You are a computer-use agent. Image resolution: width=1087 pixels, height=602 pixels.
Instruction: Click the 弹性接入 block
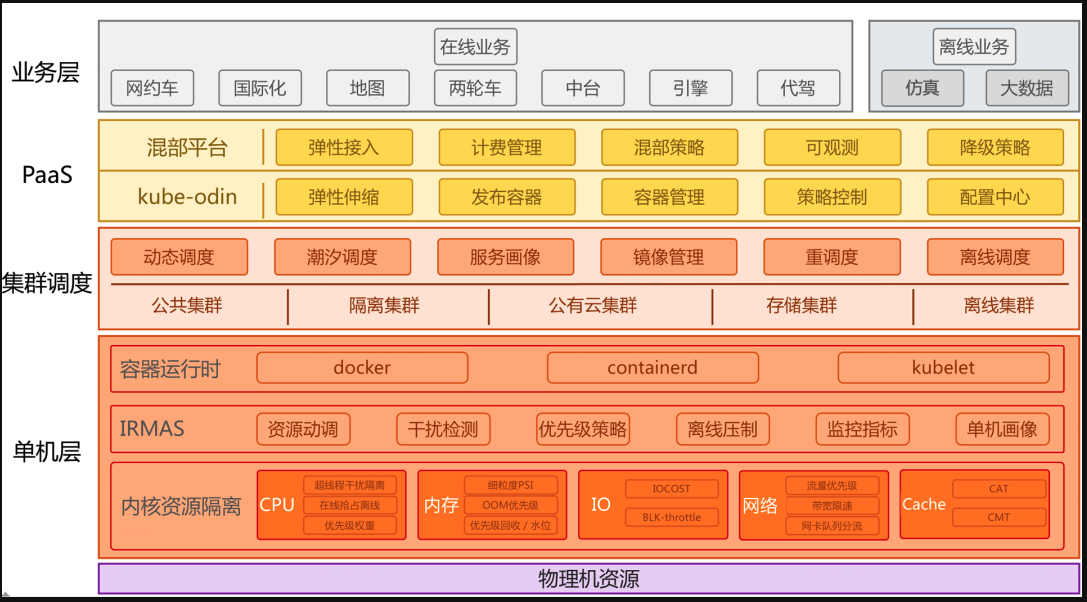coord(344,147)
